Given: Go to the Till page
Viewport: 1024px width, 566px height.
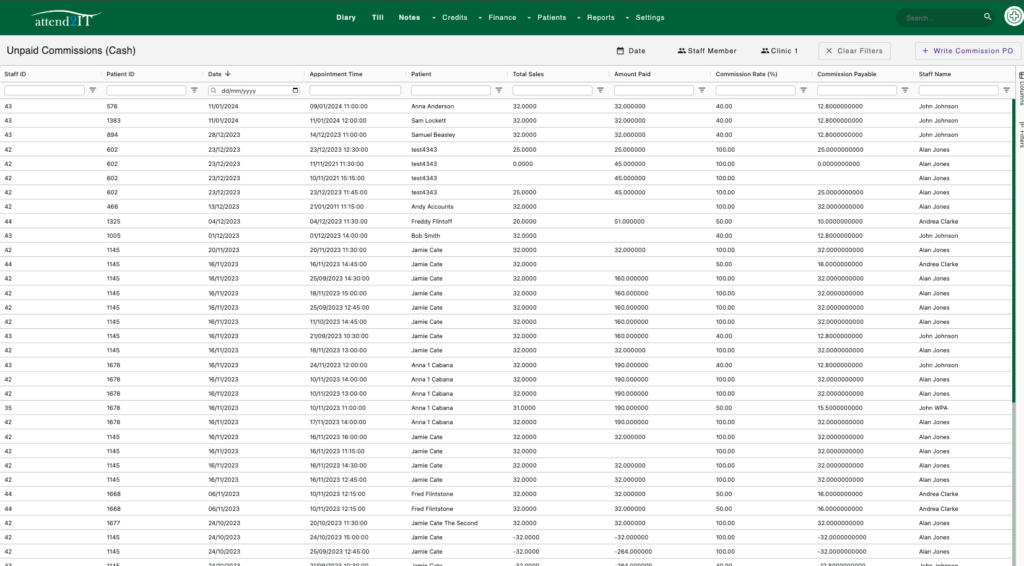Looking at the screenshot, I should [377, 18].
